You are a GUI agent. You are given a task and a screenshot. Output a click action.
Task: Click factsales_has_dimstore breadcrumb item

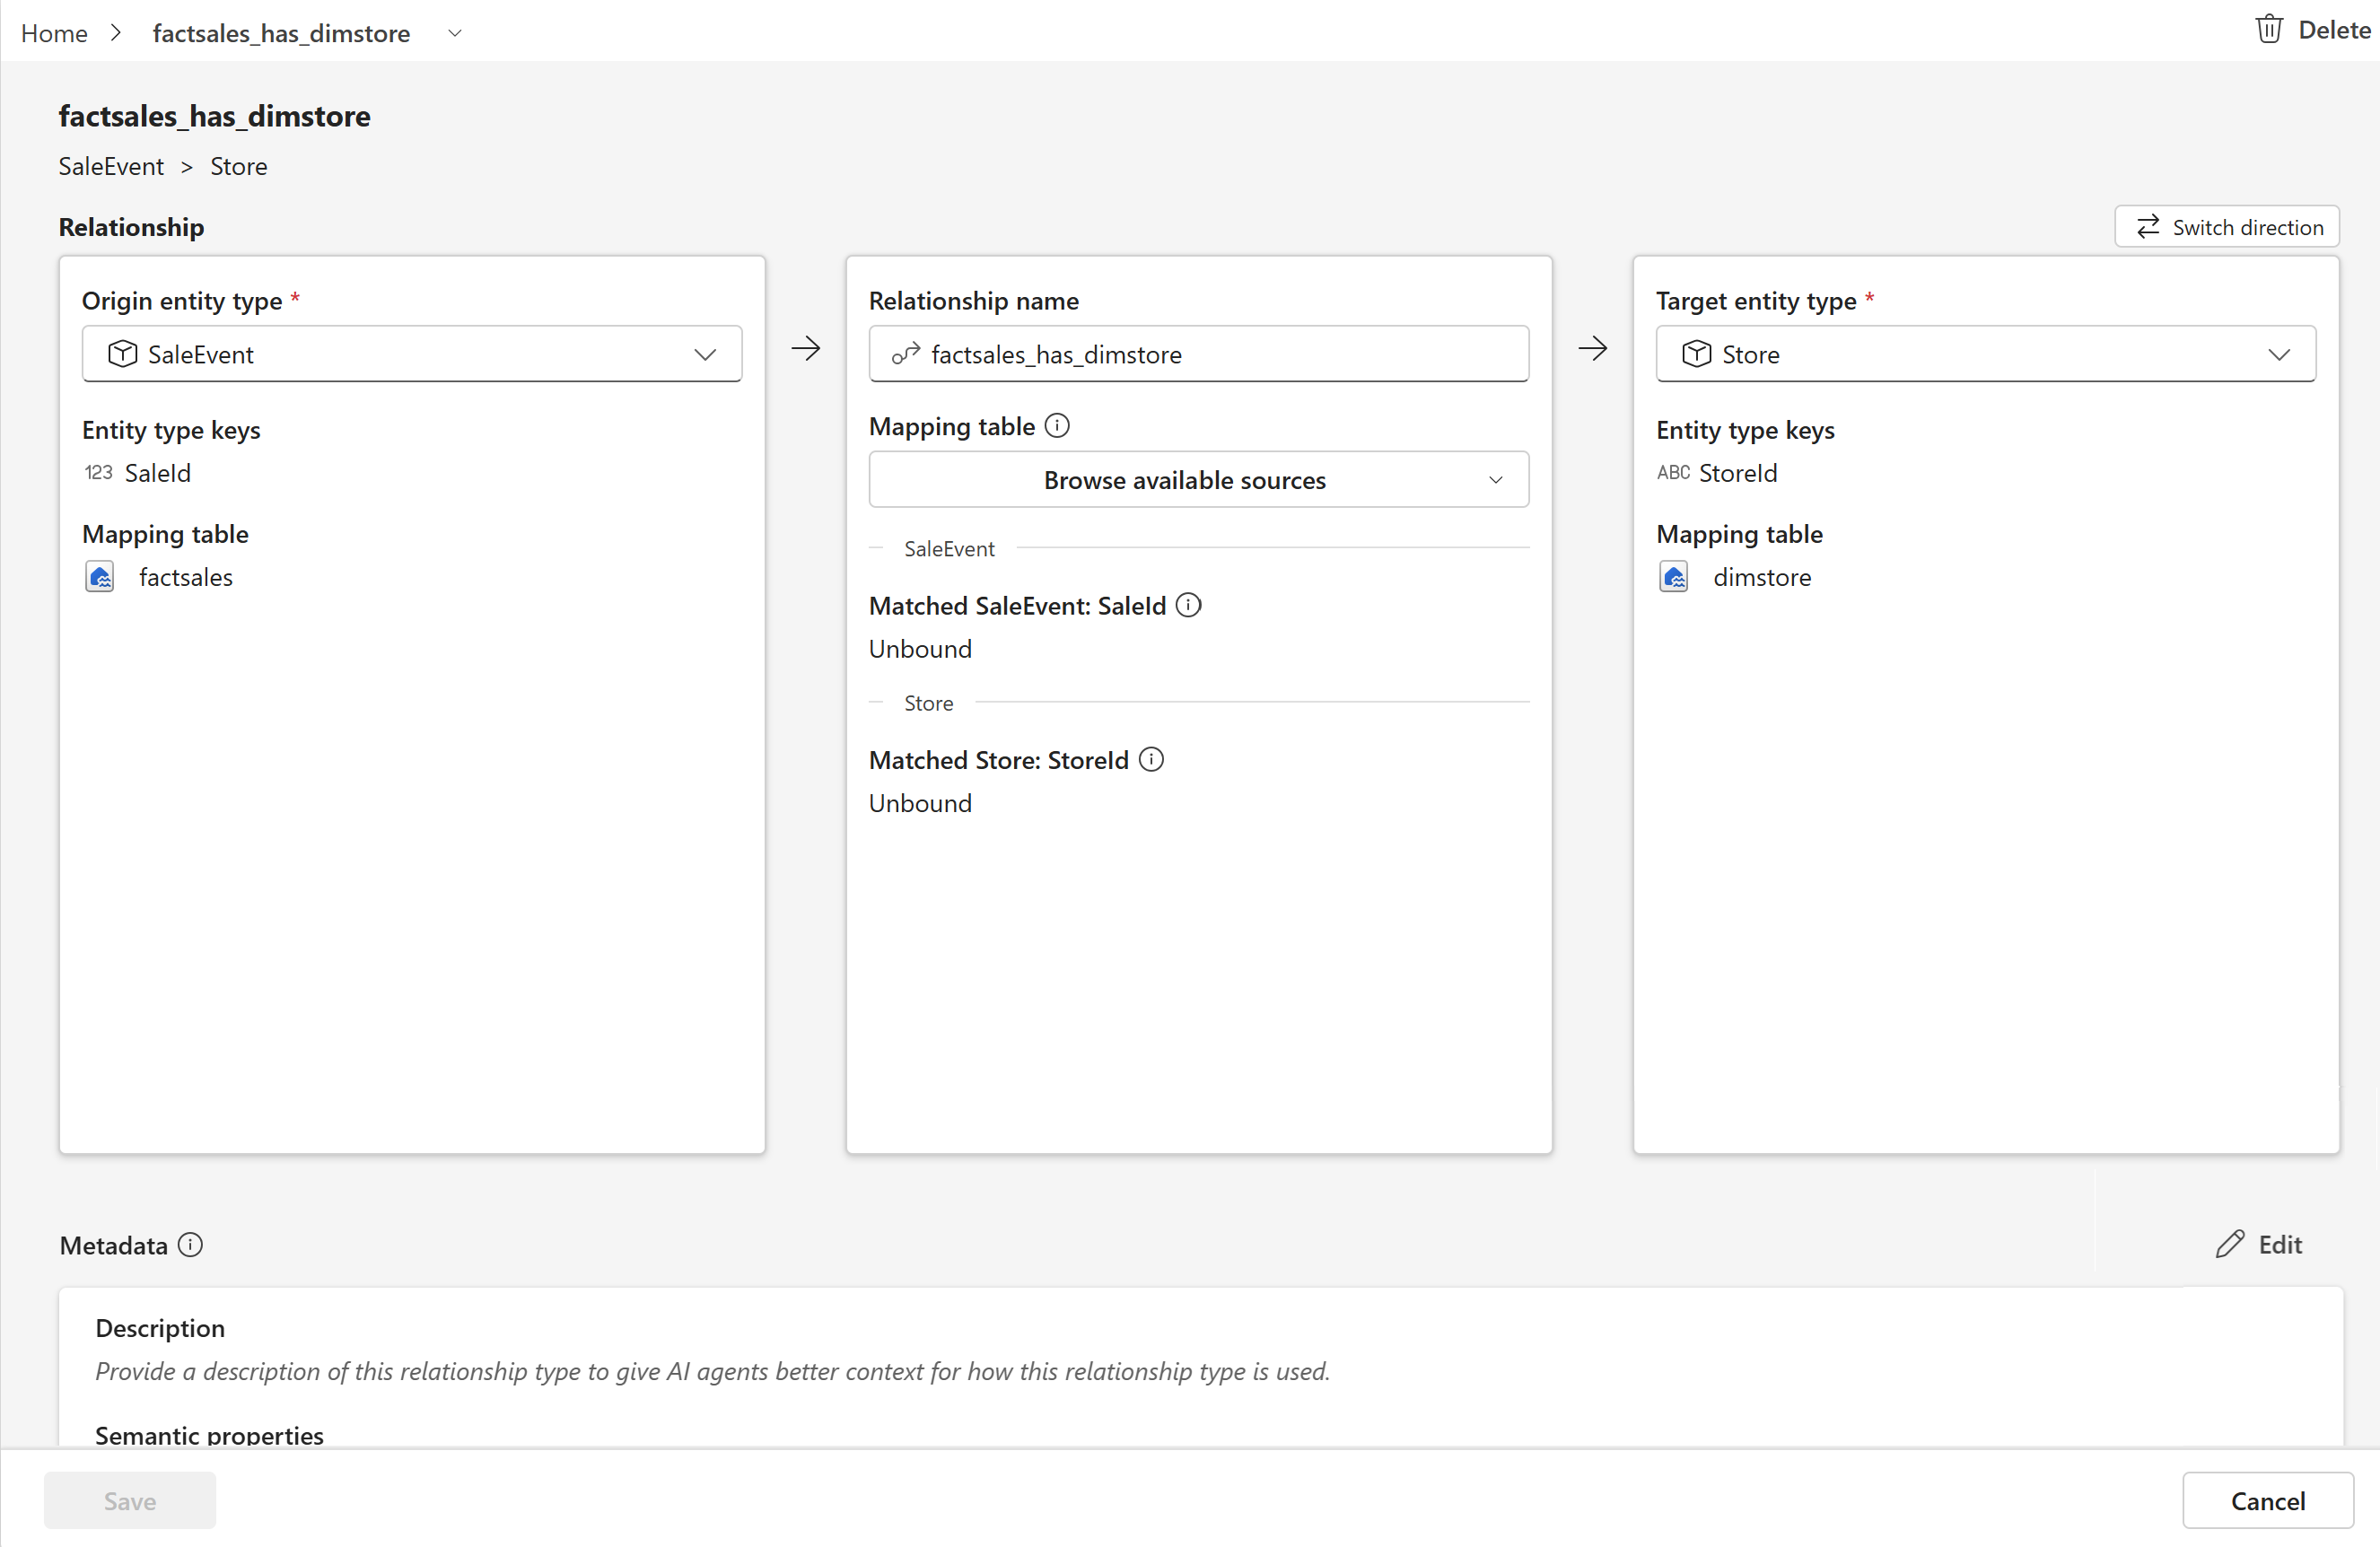click(281, 33)
